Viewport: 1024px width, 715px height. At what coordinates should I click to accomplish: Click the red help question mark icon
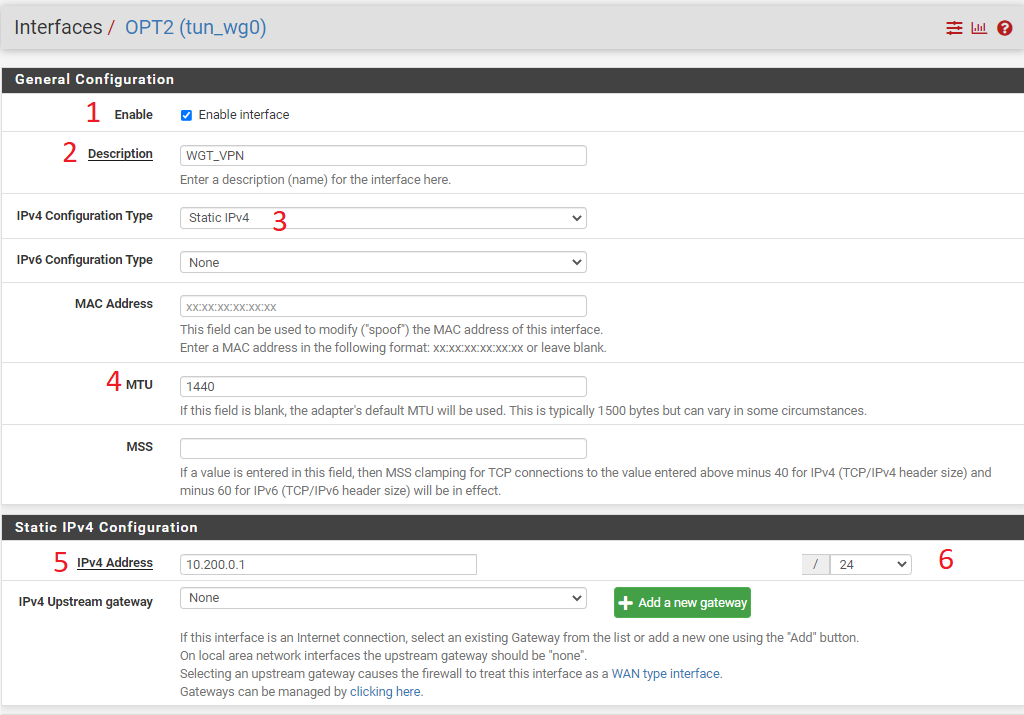click(x=1003, y=27)
